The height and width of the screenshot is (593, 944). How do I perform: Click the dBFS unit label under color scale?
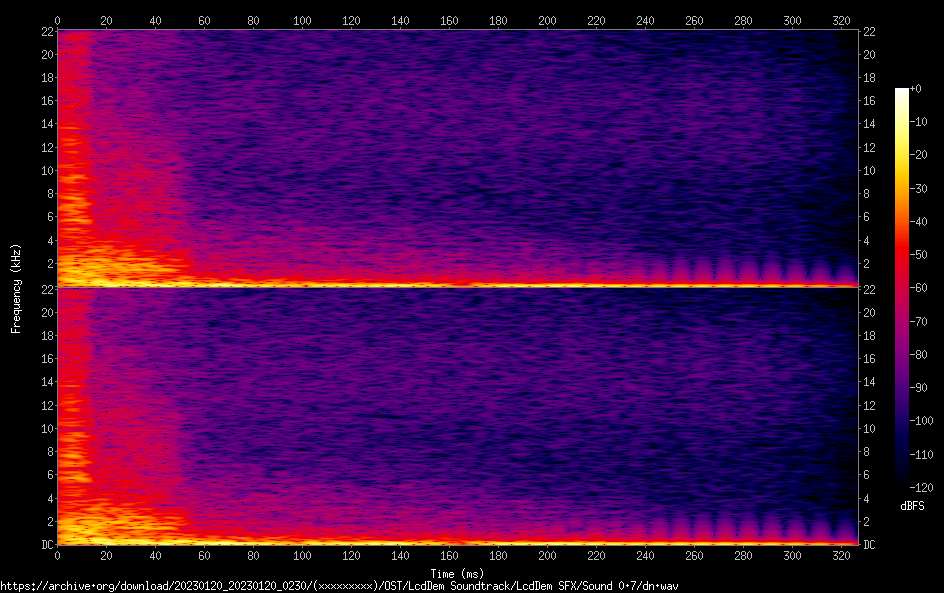click(x=912, y=506)
